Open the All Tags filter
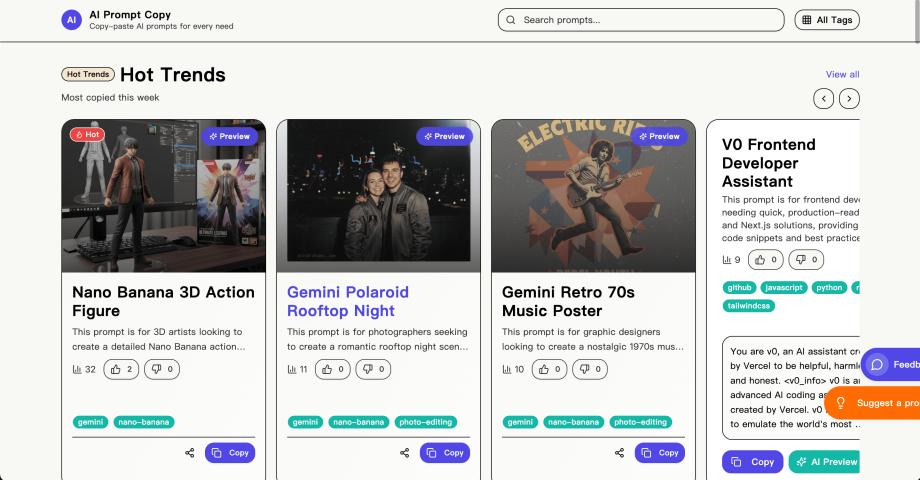The height and width of the screenshot is (480, 920). (x=826, y=20)
